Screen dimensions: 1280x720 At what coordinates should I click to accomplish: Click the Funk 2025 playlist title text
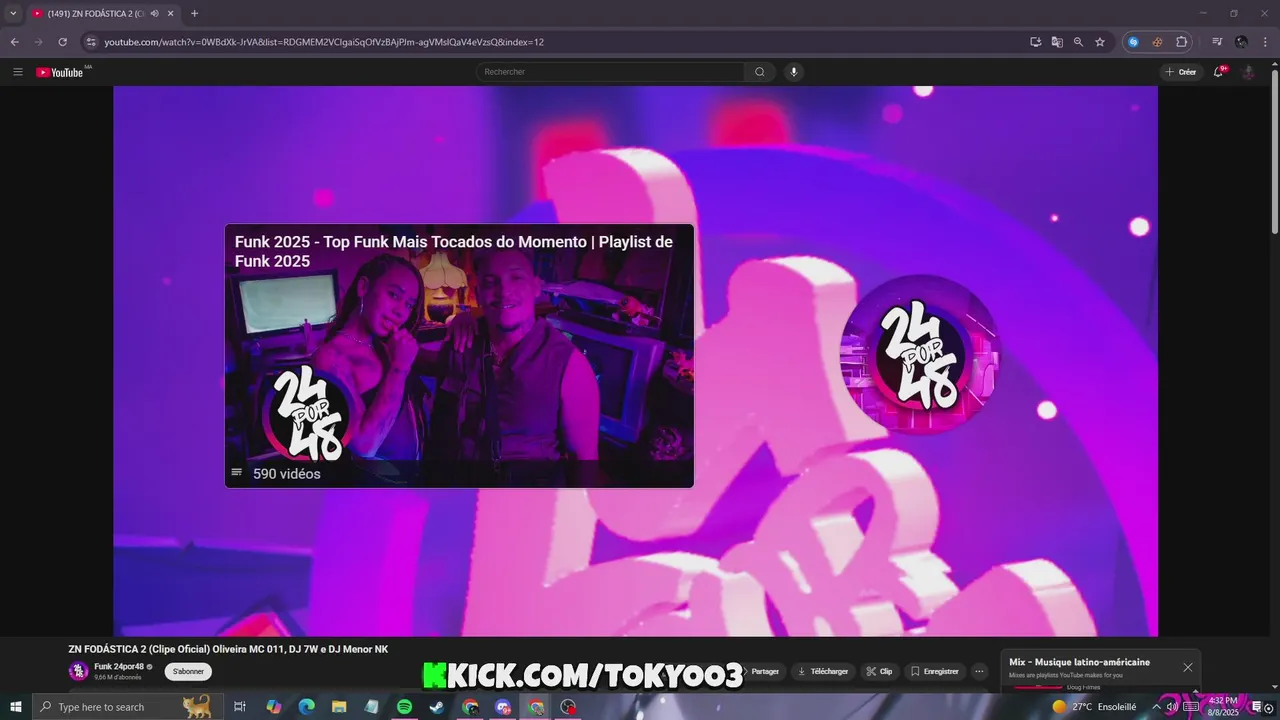click(453, 251)
